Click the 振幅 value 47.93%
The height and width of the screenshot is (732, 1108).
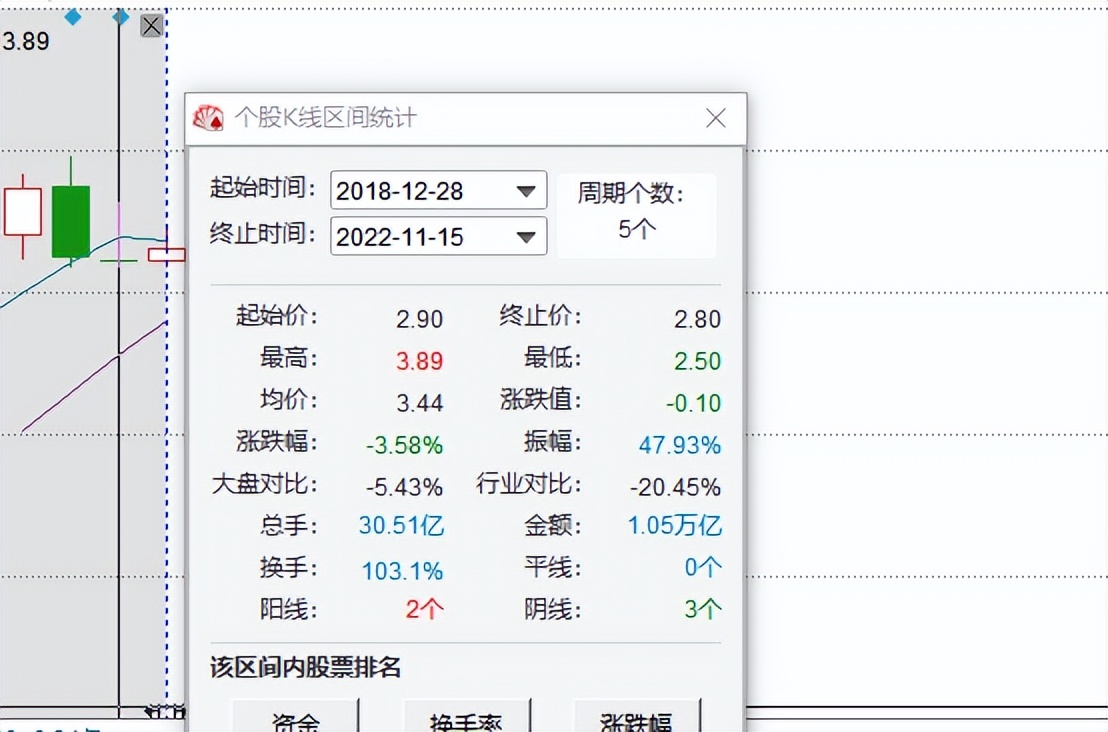pyautogui.click(x=679, y=445)
